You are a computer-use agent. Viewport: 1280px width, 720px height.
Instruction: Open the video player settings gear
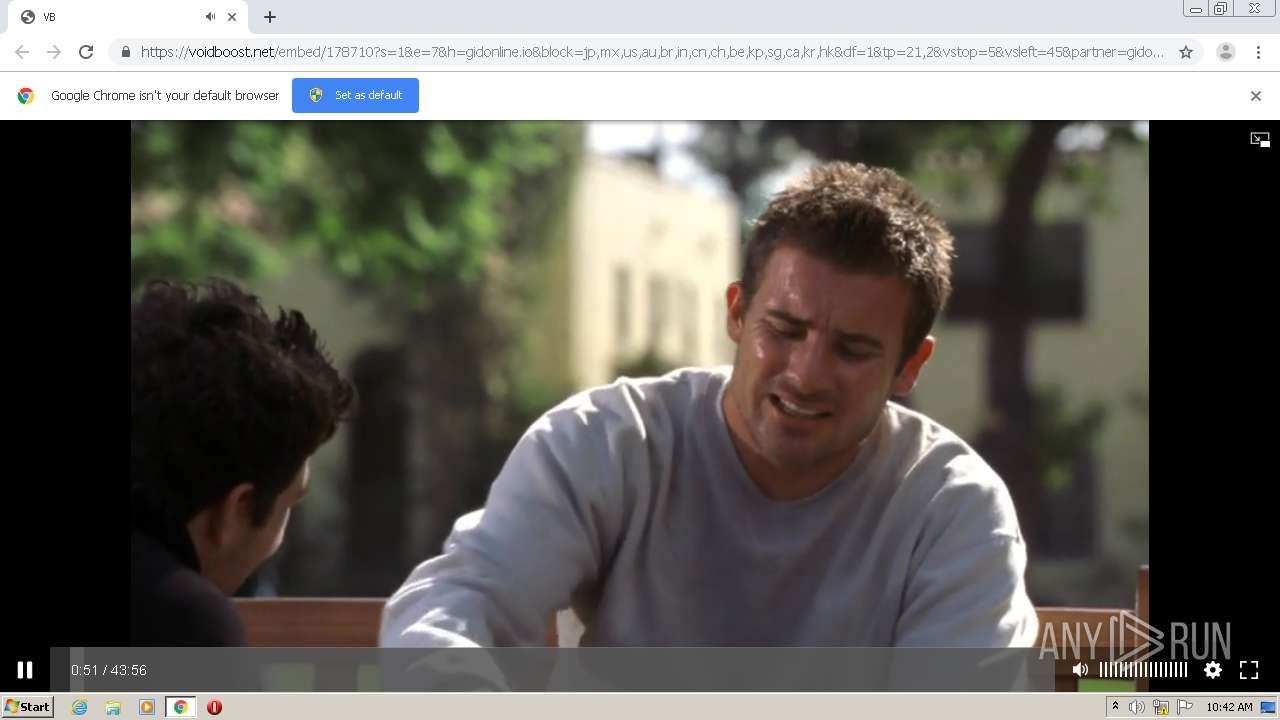1212,670
